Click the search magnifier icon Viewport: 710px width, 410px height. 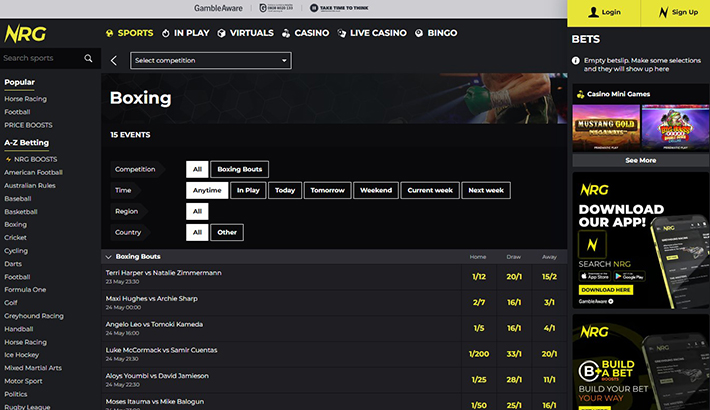tap(88, 58)
